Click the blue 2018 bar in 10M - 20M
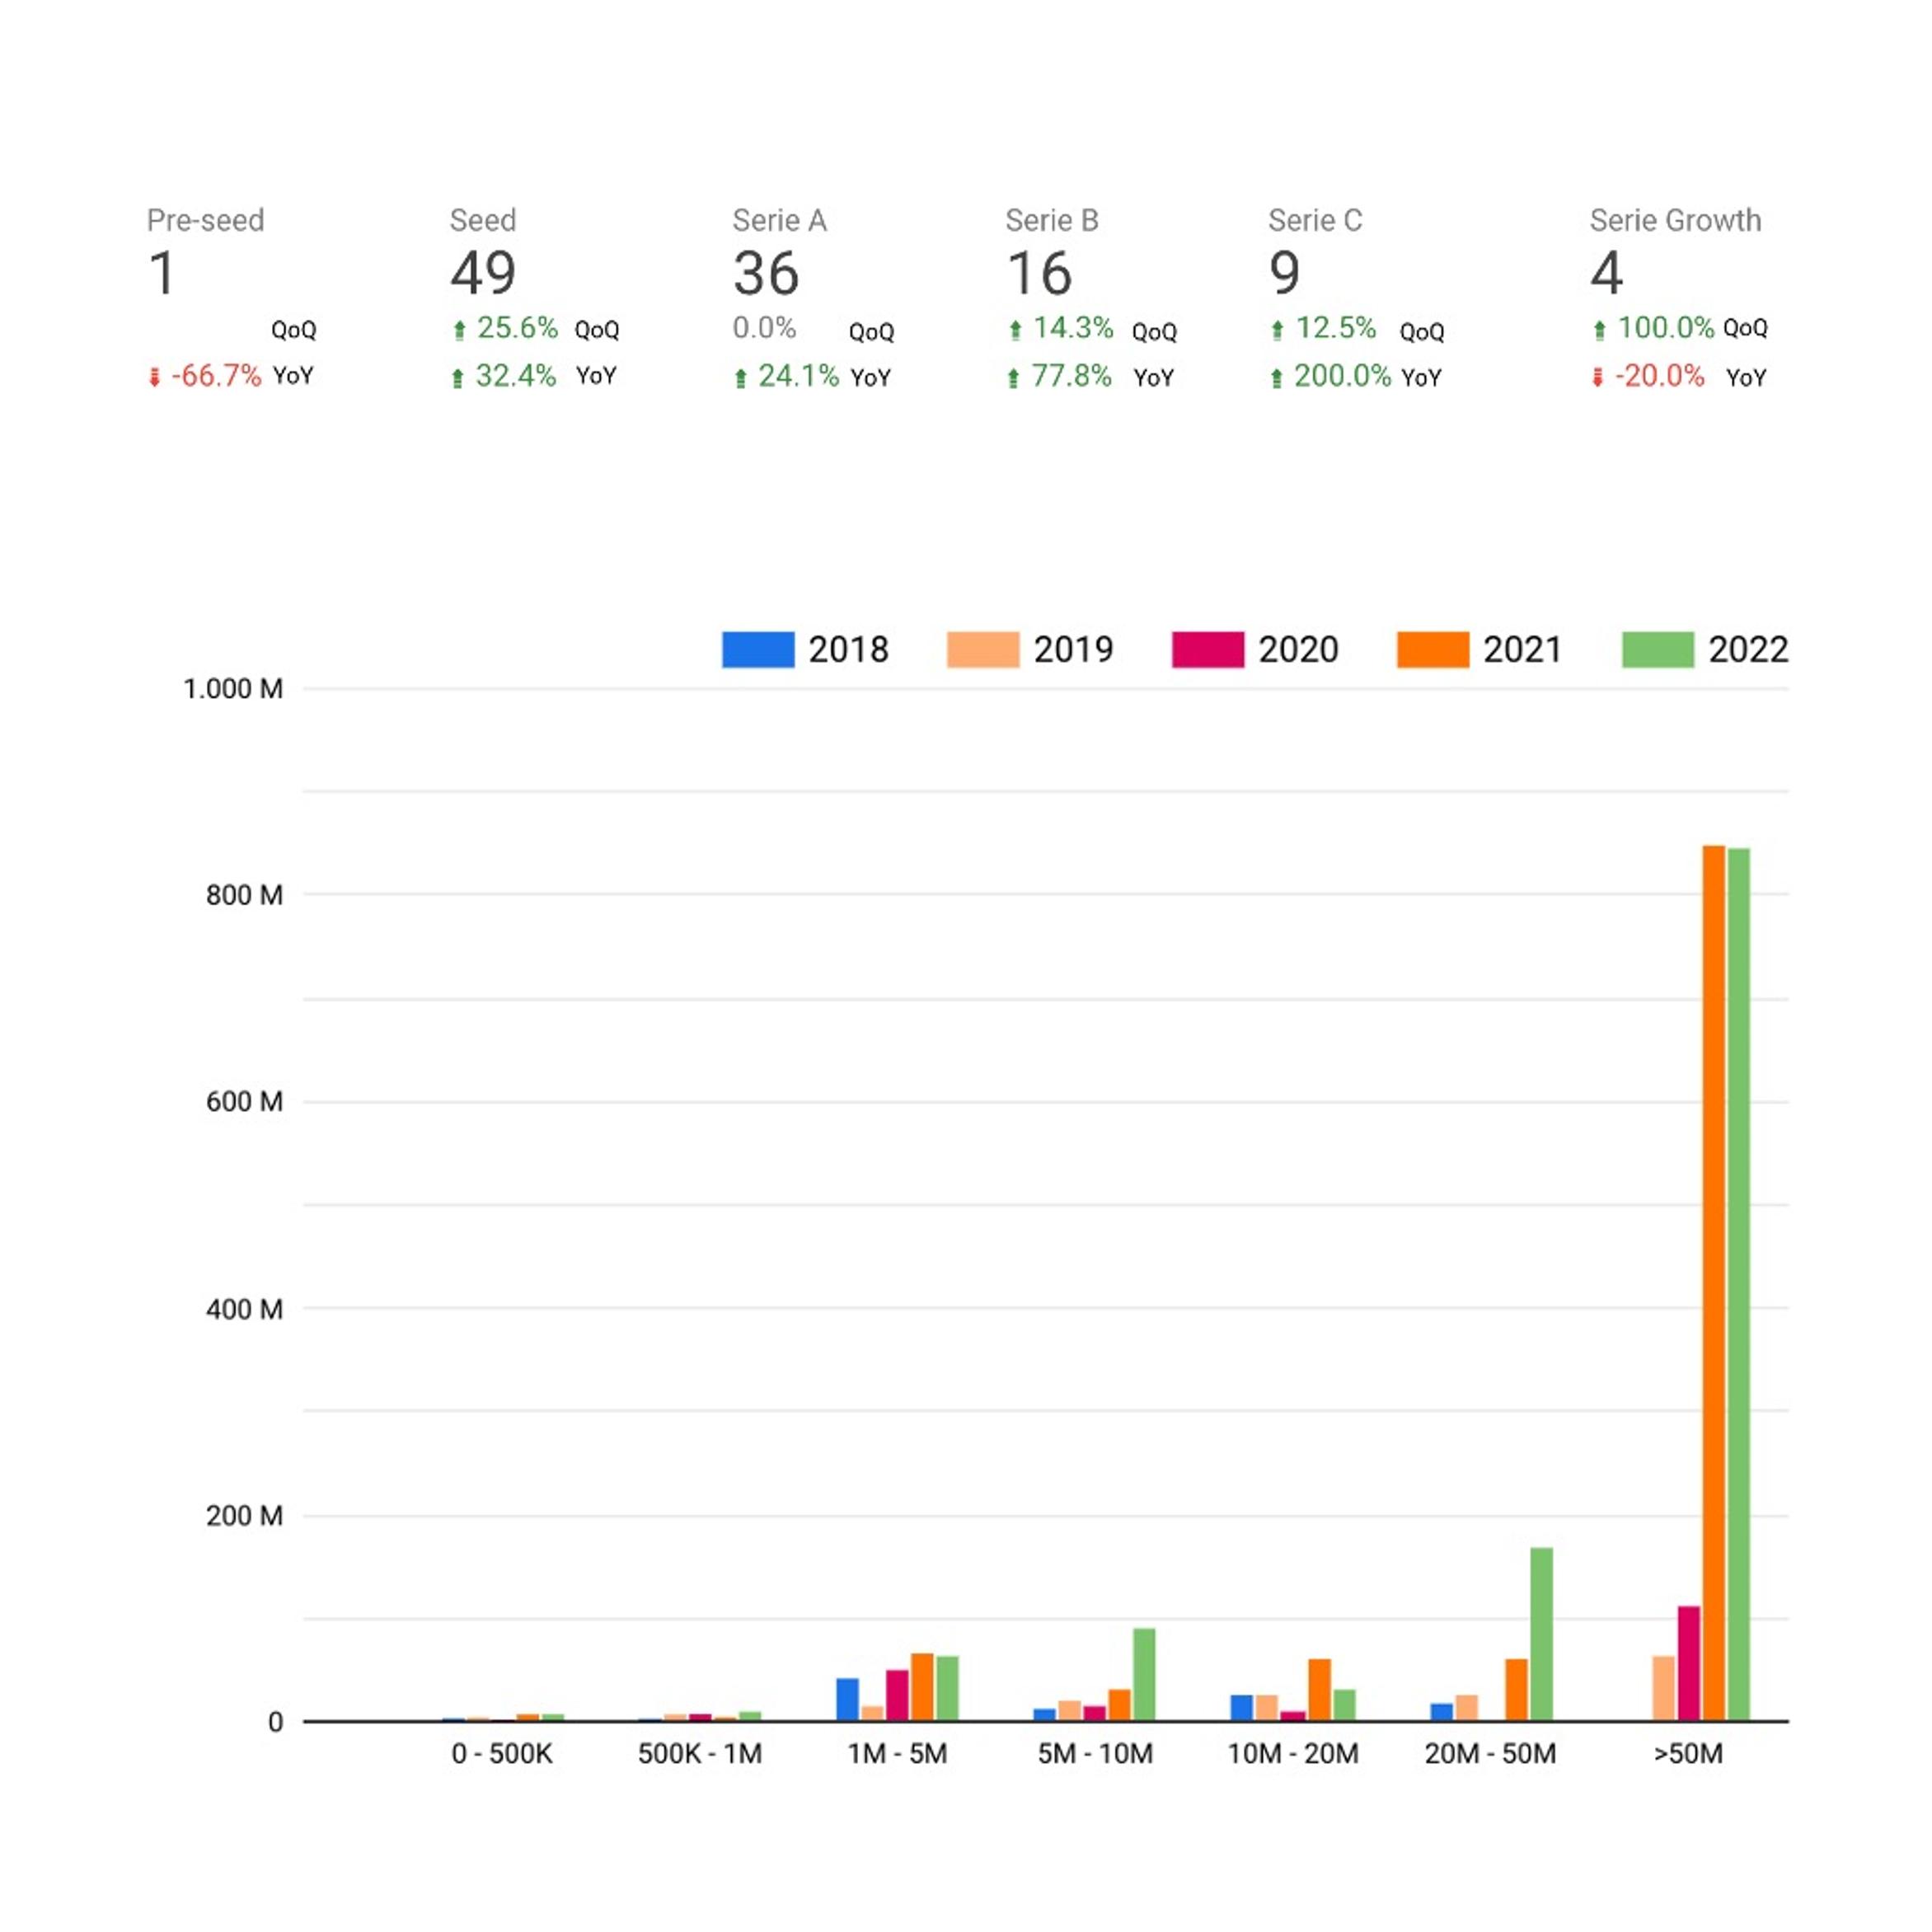The image size is (1932, 1932). pos(1241,1707)
